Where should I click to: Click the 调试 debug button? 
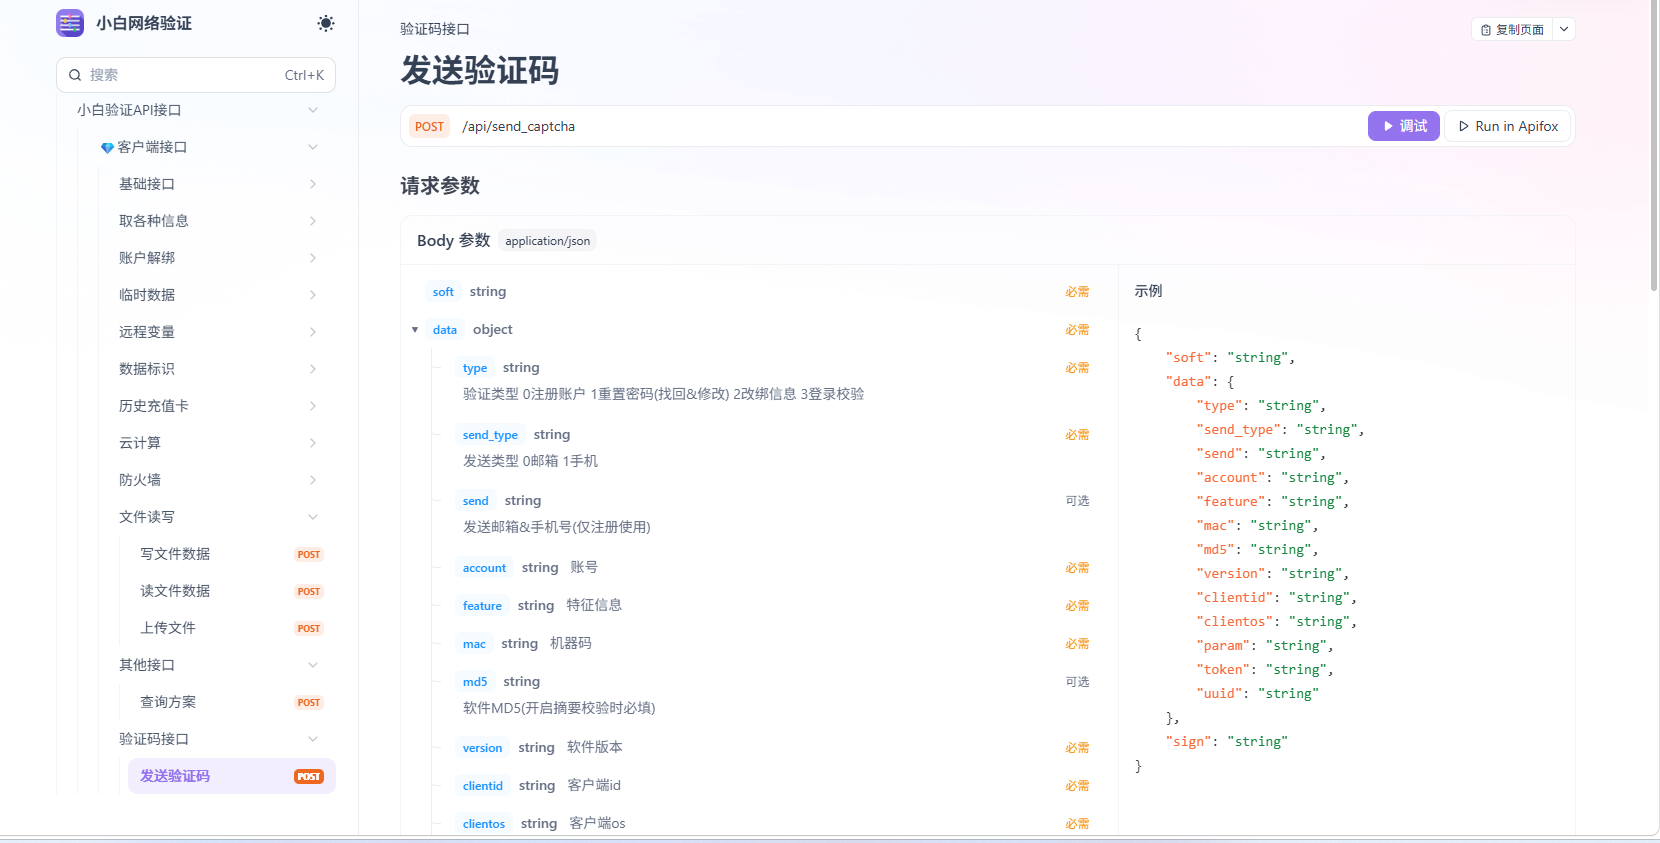pos(1404,126)
